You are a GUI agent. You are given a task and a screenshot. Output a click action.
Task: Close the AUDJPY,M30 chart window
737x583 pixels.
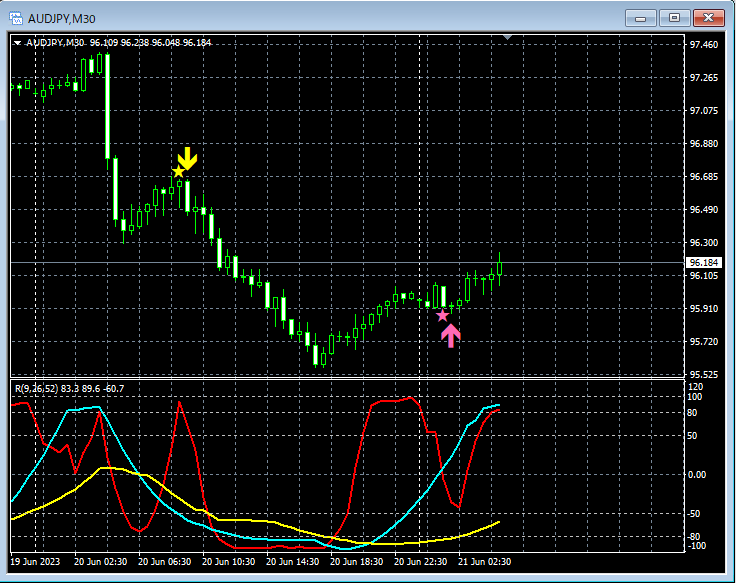pos(709,18)
